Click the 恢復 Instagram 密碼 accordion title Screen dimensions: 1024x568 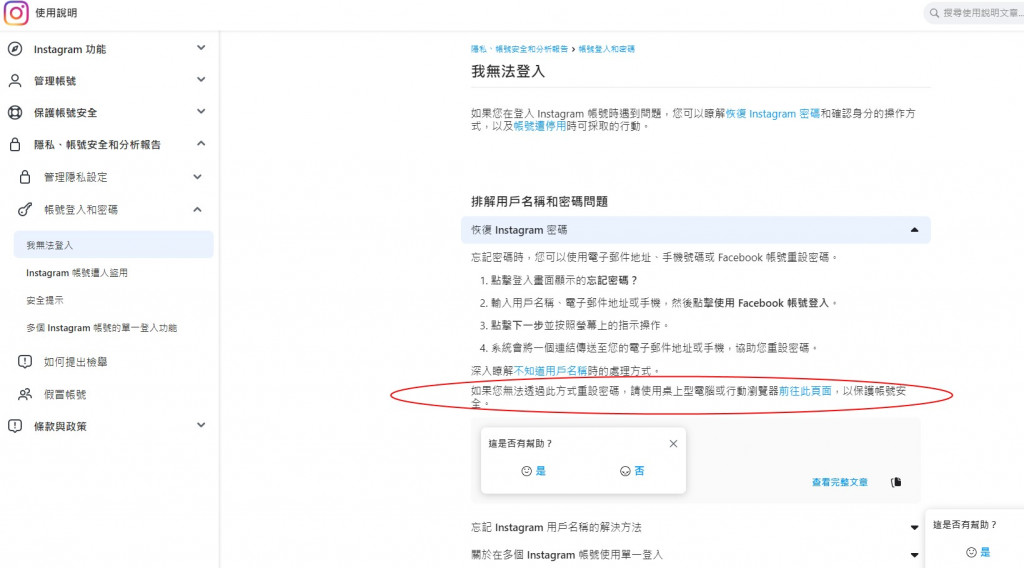519,230
